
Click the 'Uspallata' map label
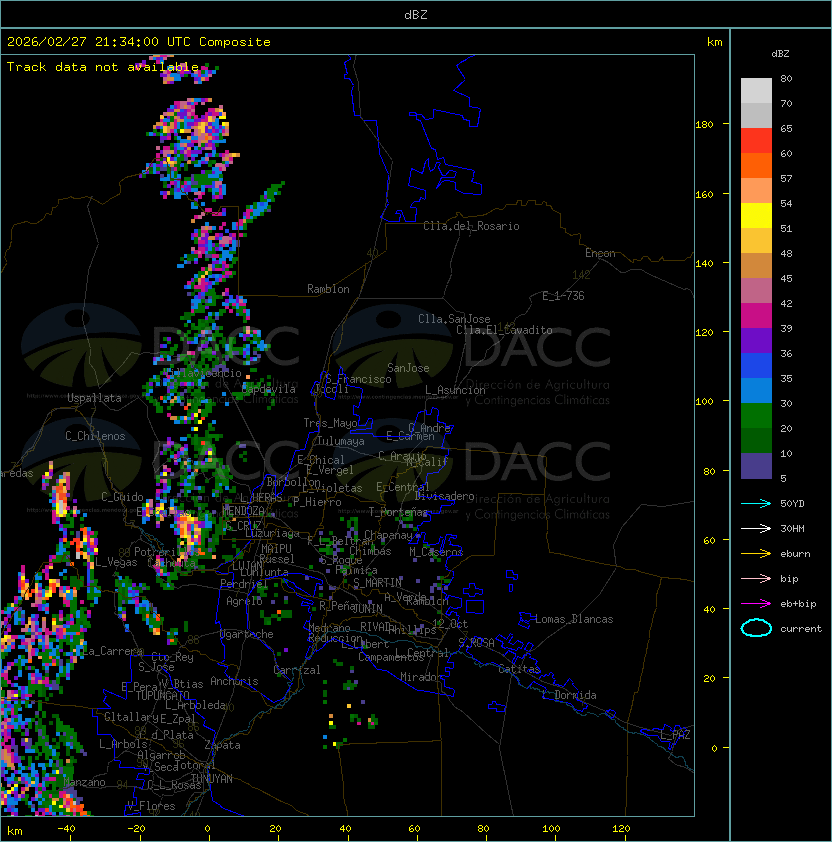94,398
